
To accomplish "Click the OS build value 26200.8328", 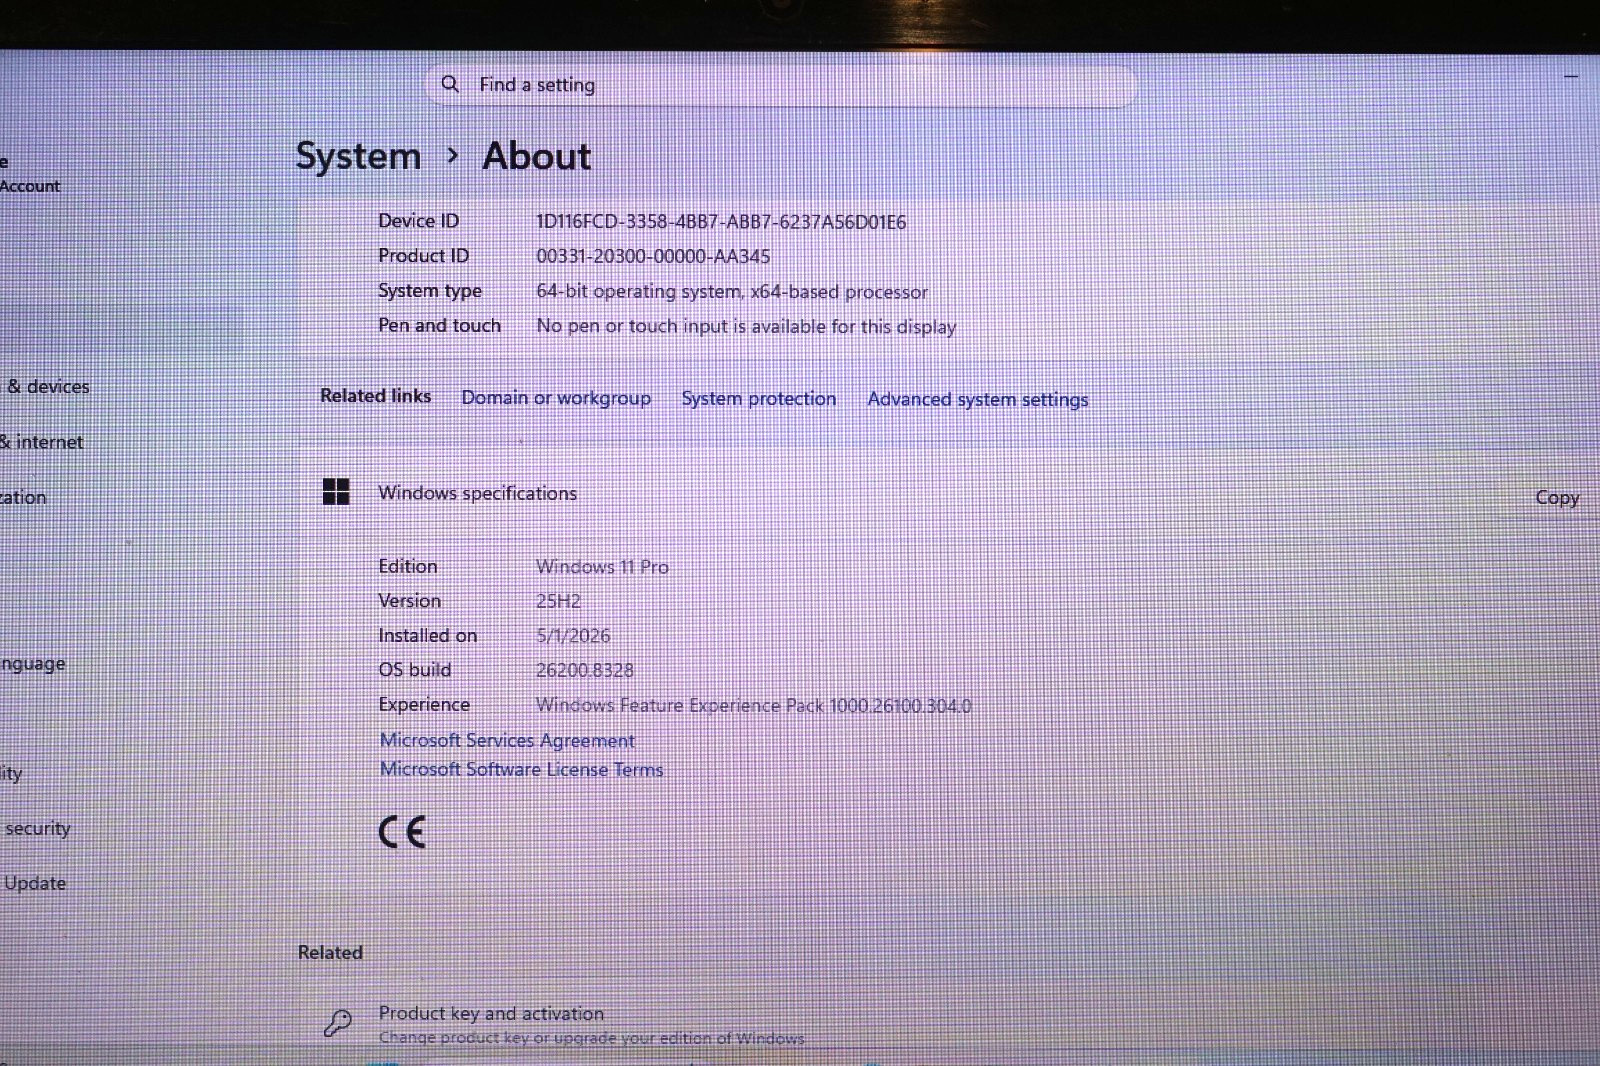I will coord(585,670).
